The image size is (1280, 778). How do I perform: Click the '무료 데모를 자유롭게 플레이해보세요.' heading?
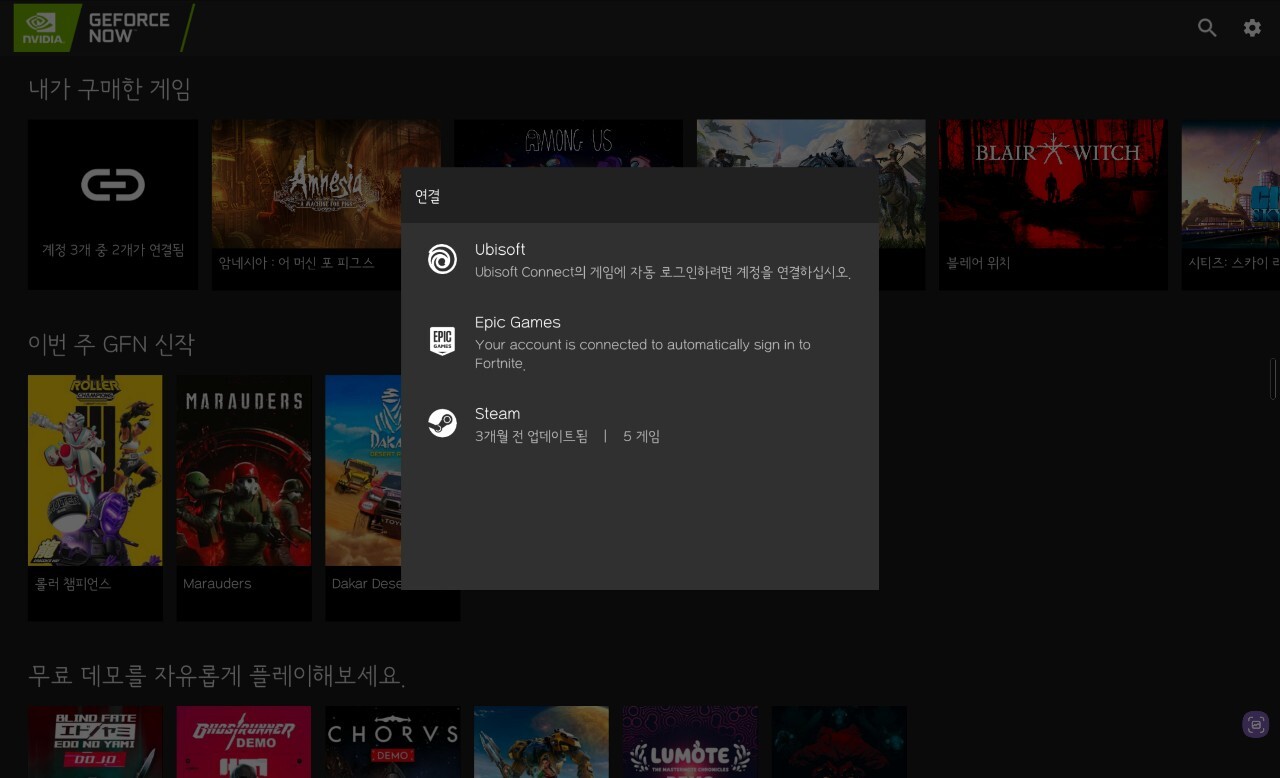[x=217, y=676]
